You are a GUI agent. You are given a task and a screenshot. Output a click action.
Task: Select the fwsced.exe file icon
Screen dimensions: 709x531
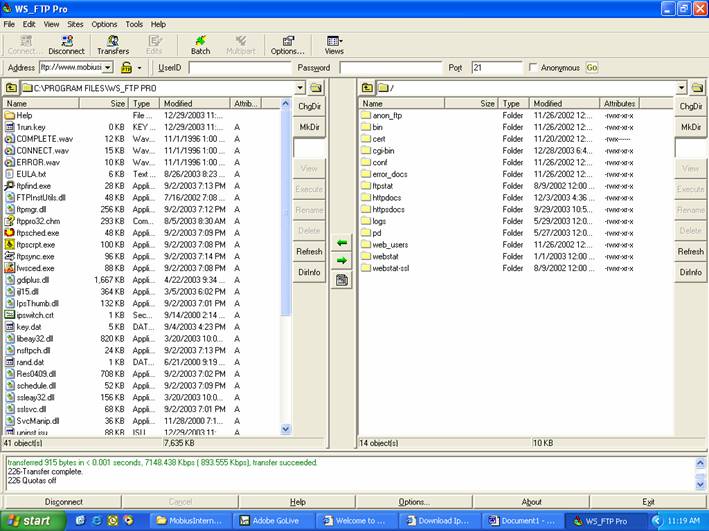click(9, 268)
